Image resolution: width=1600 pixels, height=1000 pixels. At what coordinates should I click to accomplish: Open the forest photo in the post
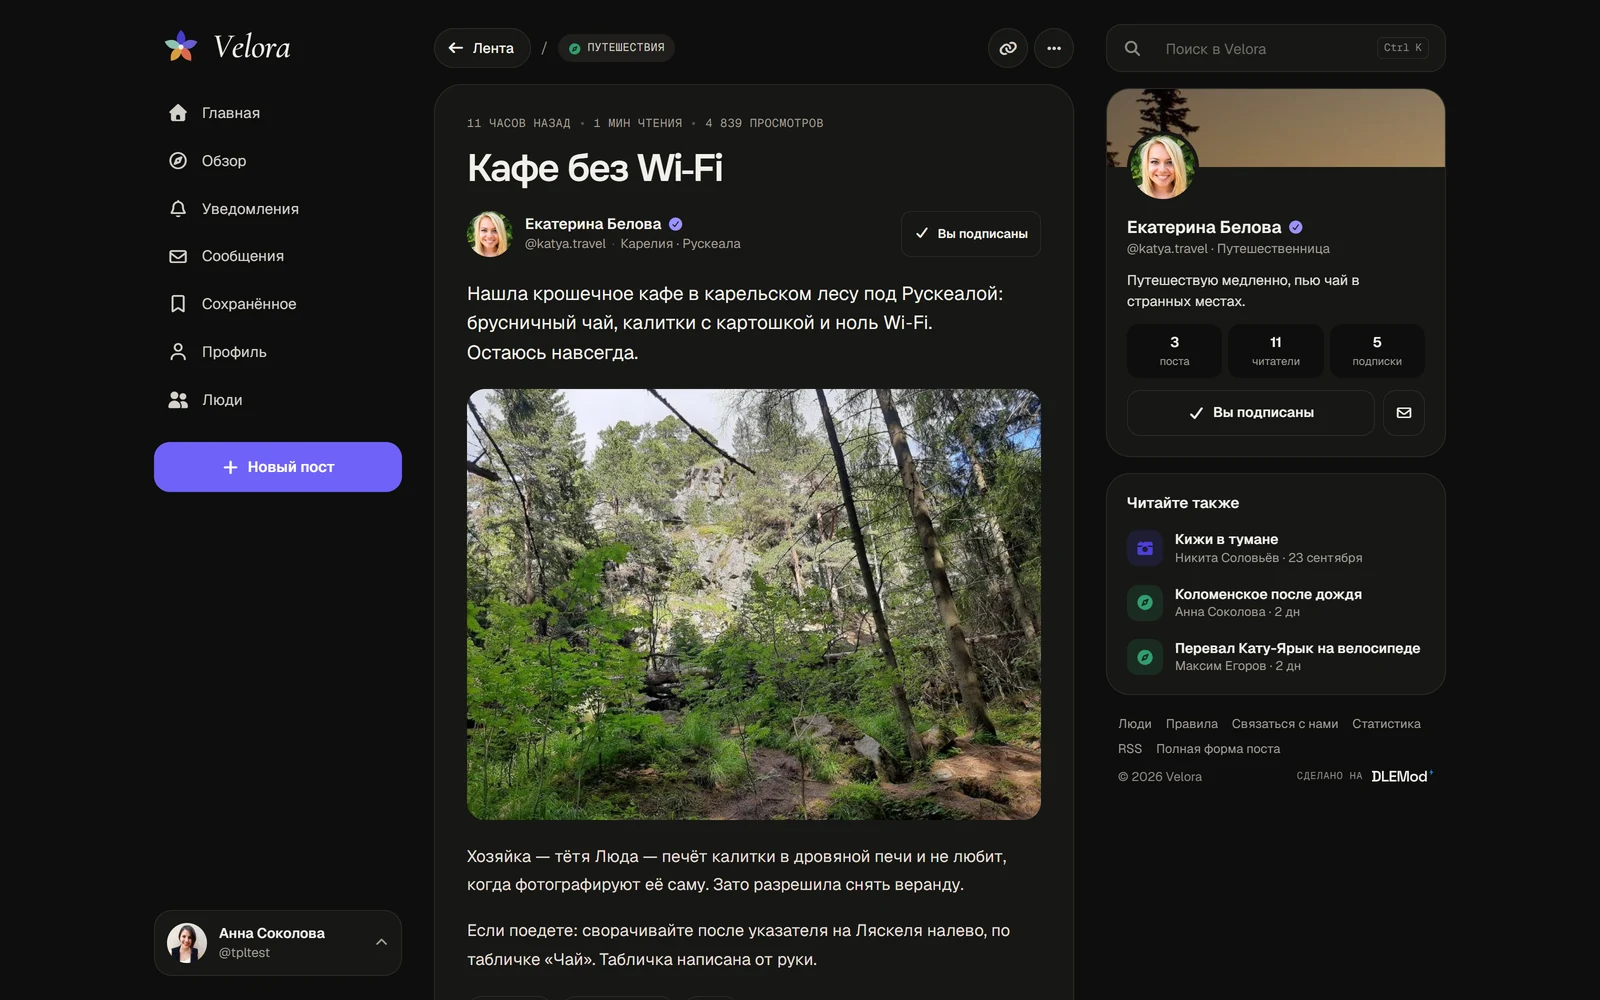[754, 605]
